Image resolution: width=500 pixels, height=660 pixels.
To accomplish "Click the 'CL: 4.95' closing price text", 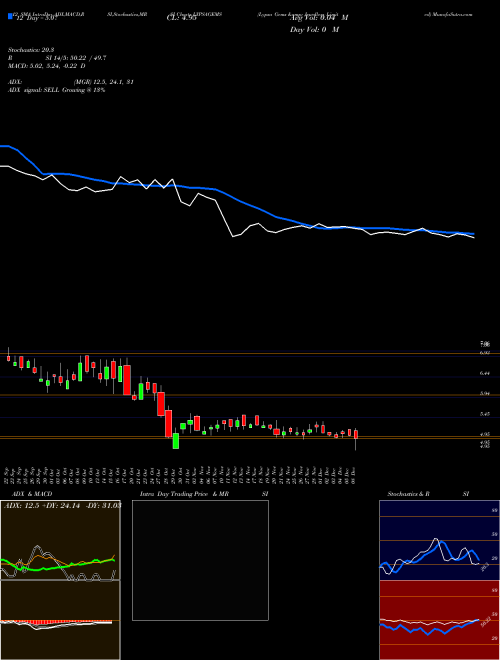I will (182, 18).
